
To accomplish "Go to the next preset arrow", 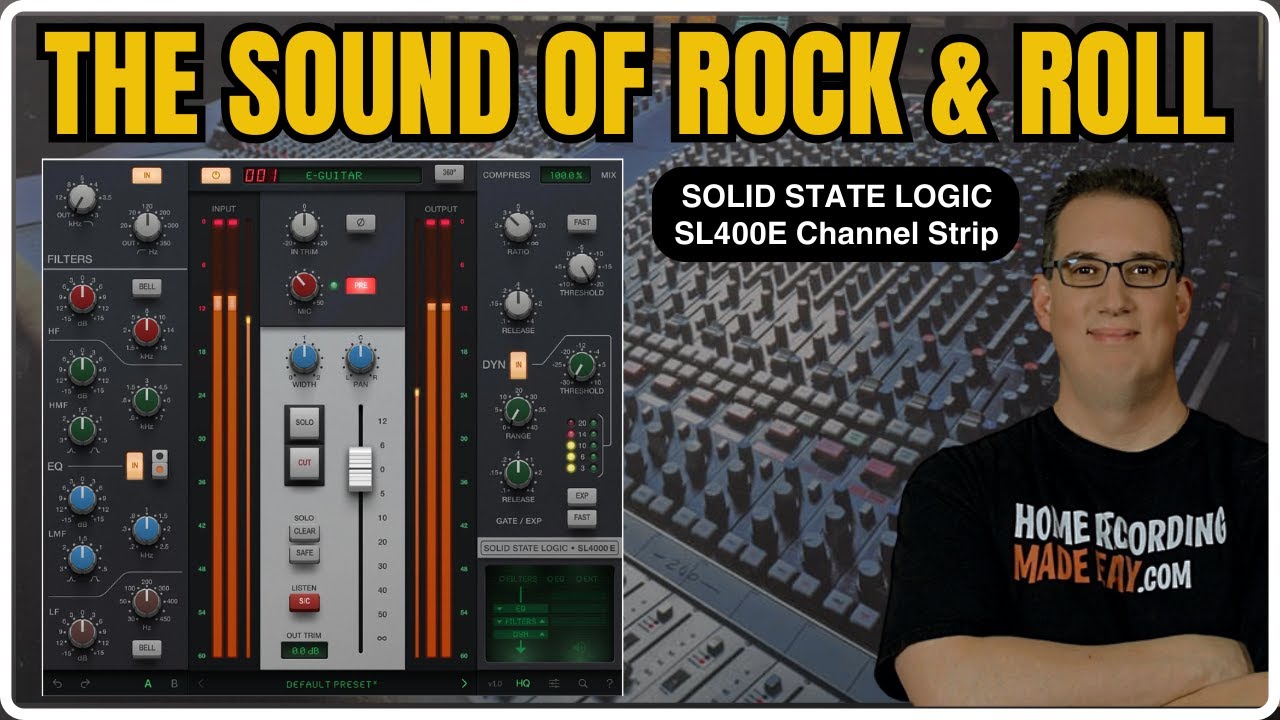I will click(464, 684).
